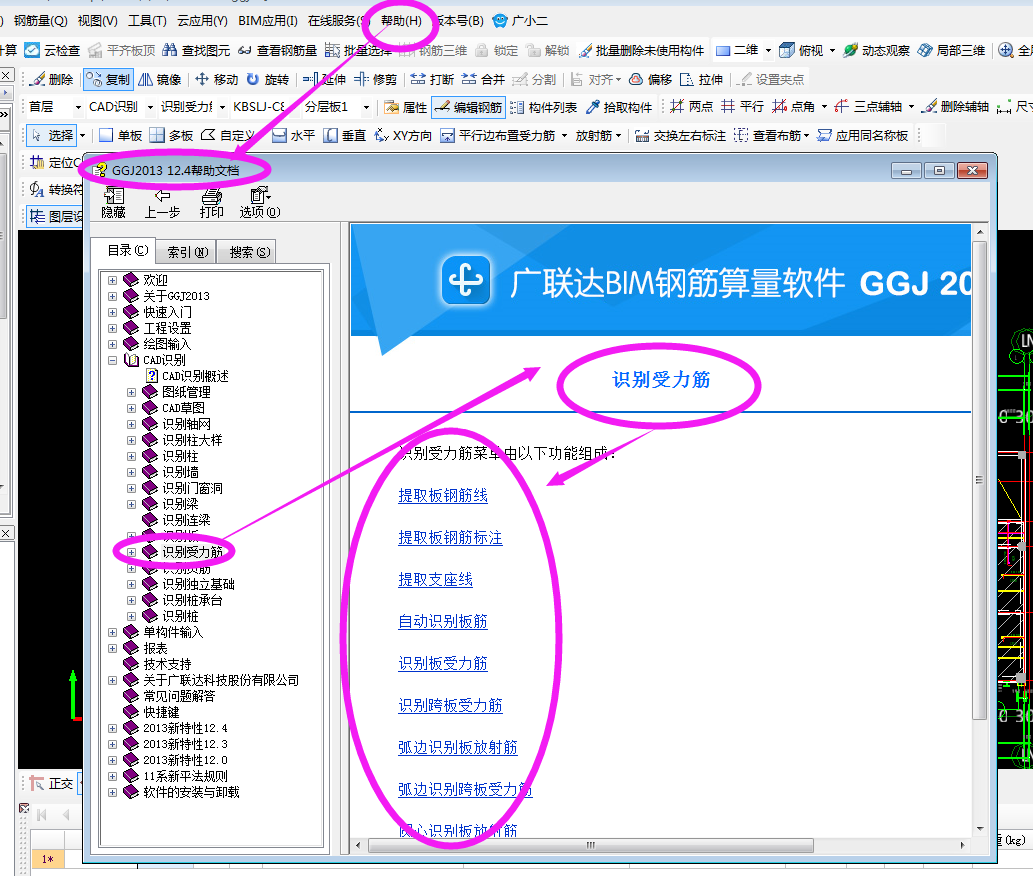
Task: Open 分层板1 layer dropdown
Action: [x=366, y=107]
